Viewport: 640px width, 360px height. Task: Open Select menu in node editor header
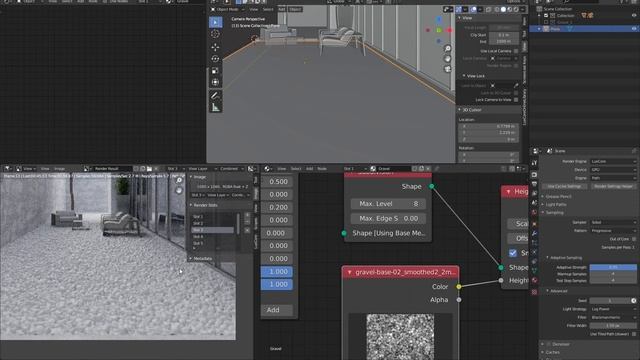click(296, 169)
